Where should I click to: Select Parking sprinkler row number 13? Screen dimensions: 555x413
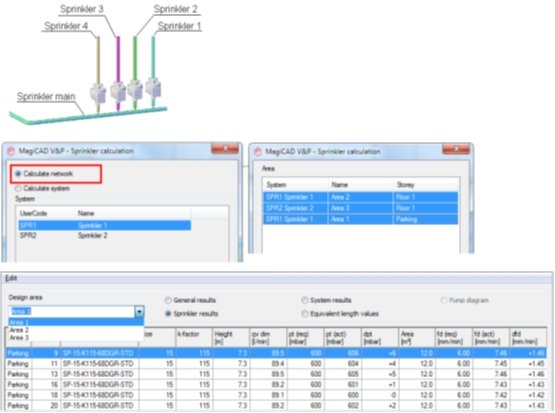[x=276, y=374]
